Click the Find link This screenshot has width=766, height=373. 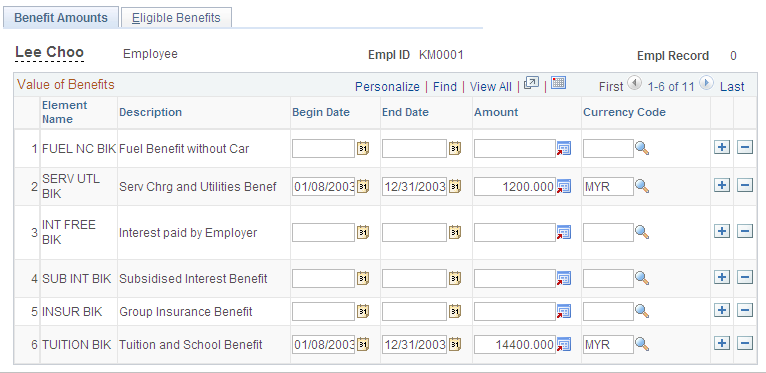click(x=445, y=87)
